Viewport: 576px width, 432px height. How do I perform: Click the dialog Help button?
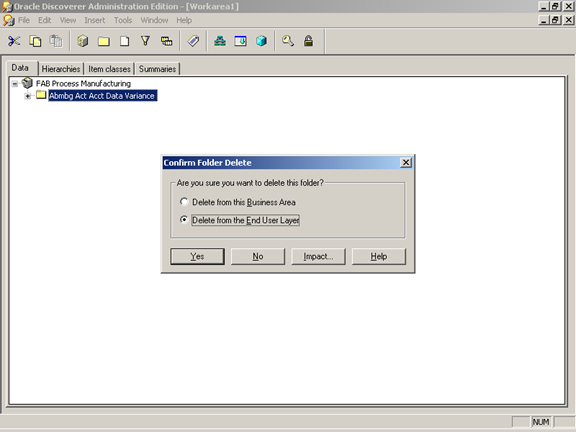pyautogui.click(x=379, y=256)
